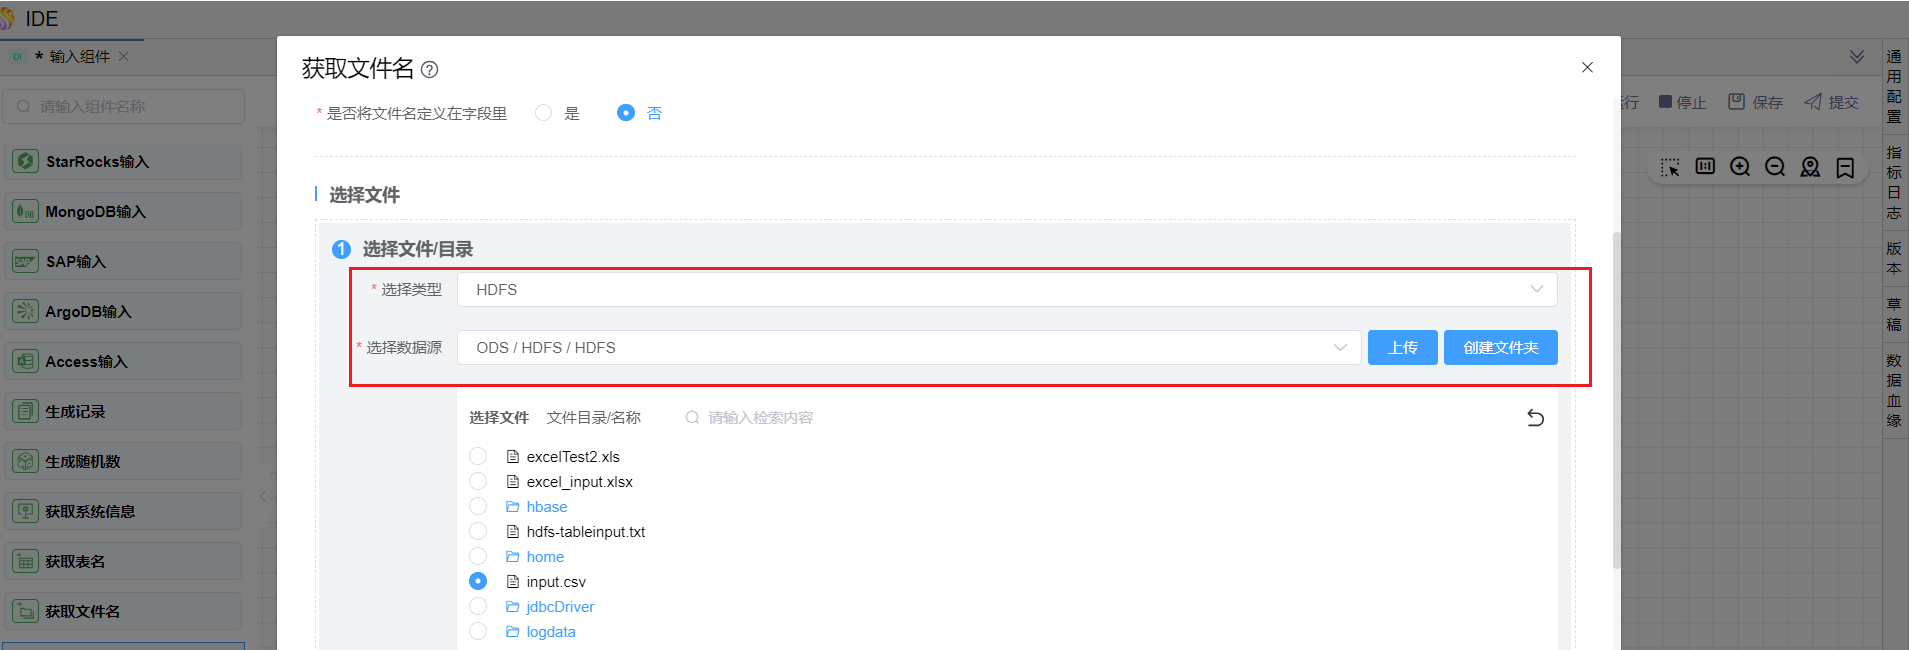Click the hbase folder icon
The width and height of the screenshot is (1909, 650).
coord(513,507)
